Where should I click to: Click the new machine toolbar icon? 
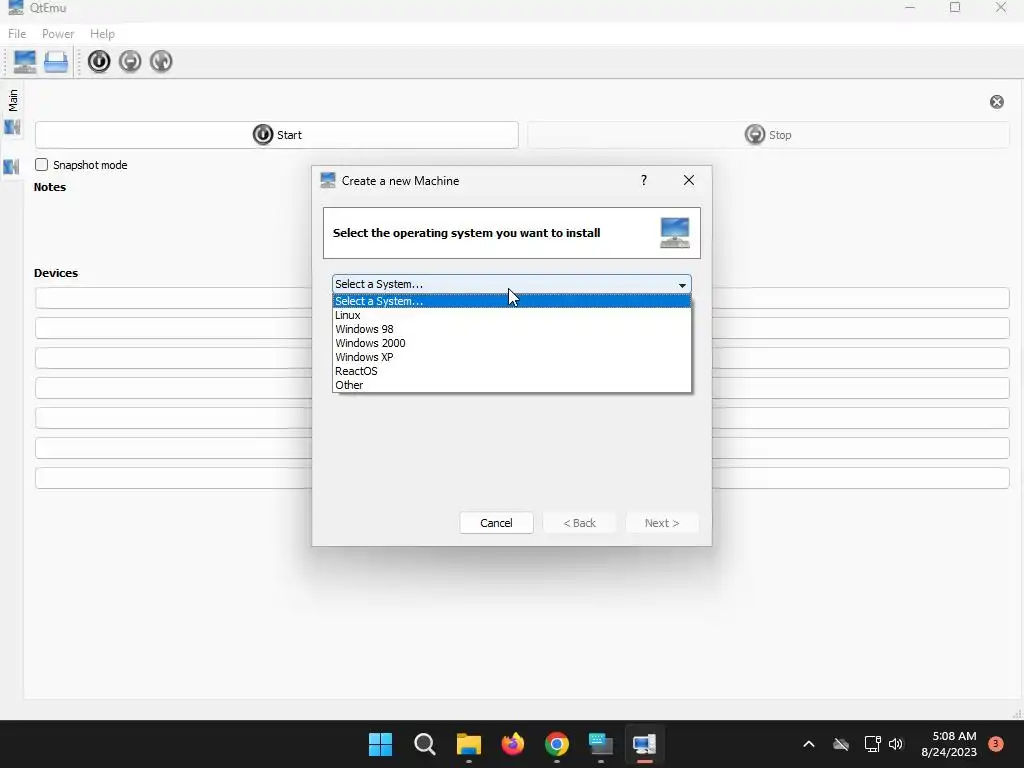point(25,61)
